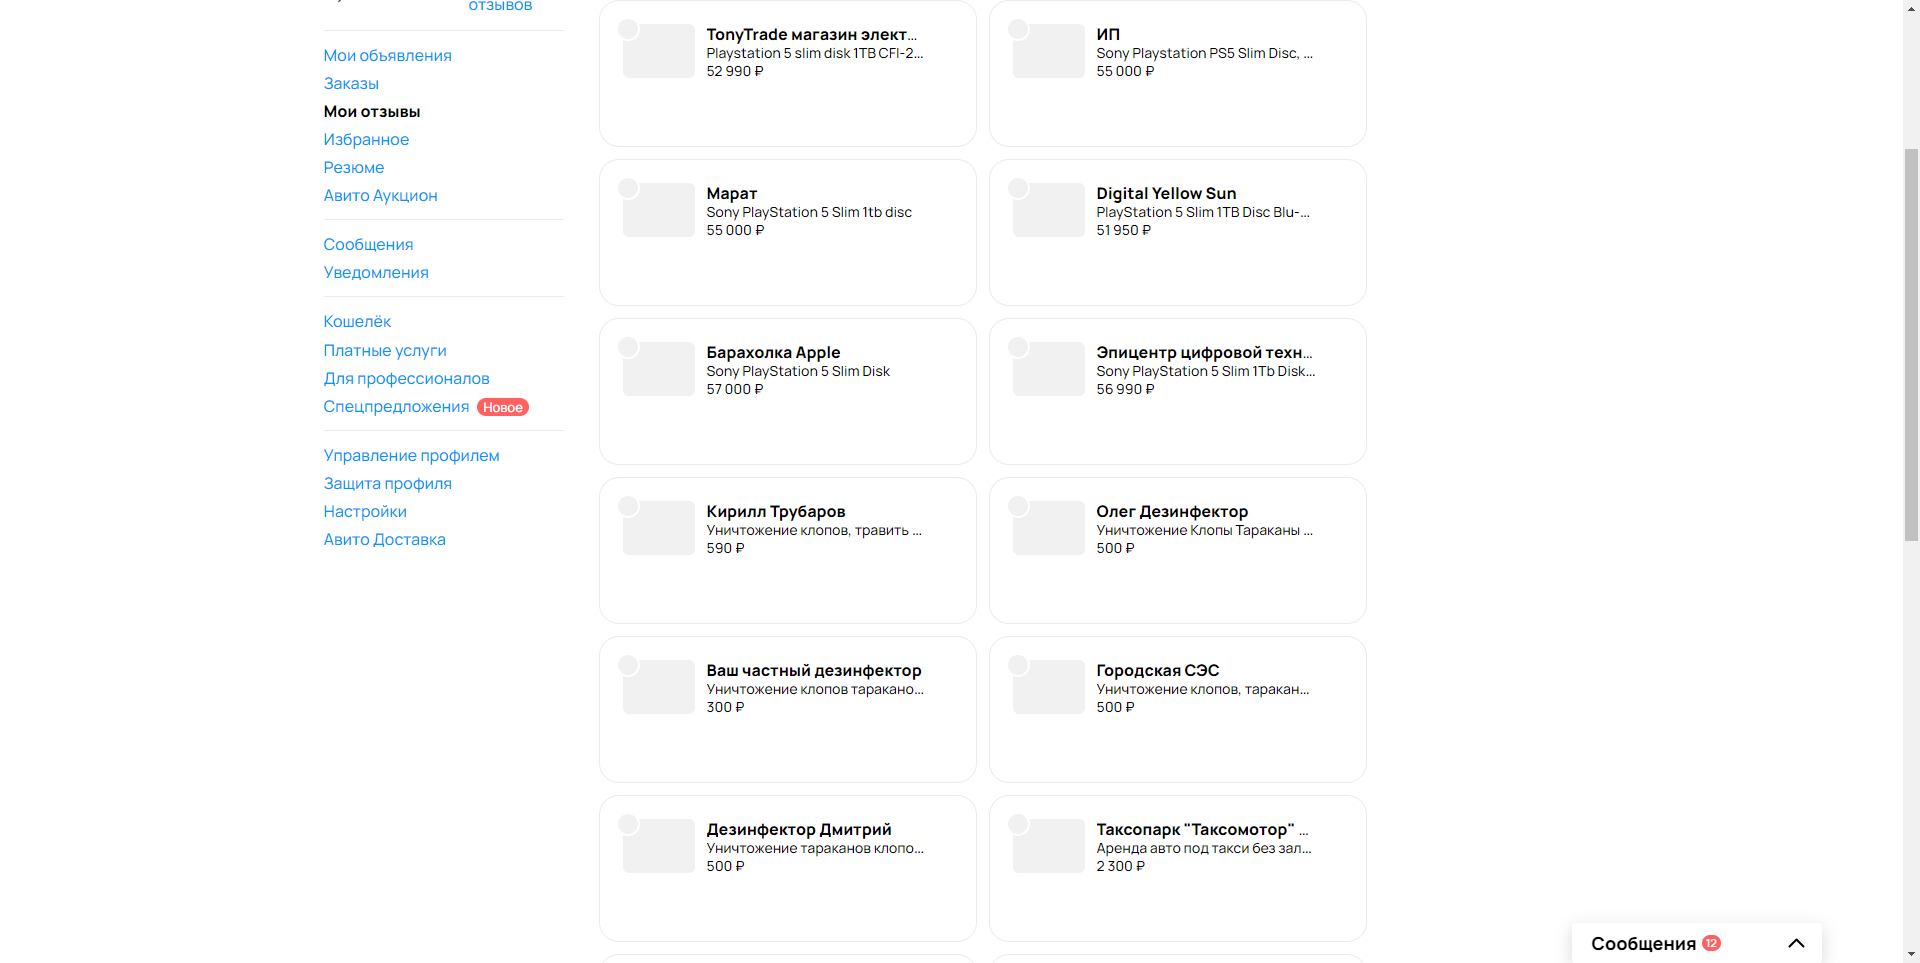Click the vertical page scrollbar thumb
This screenshot has height=963, width=1920.
coord(1911,345)
